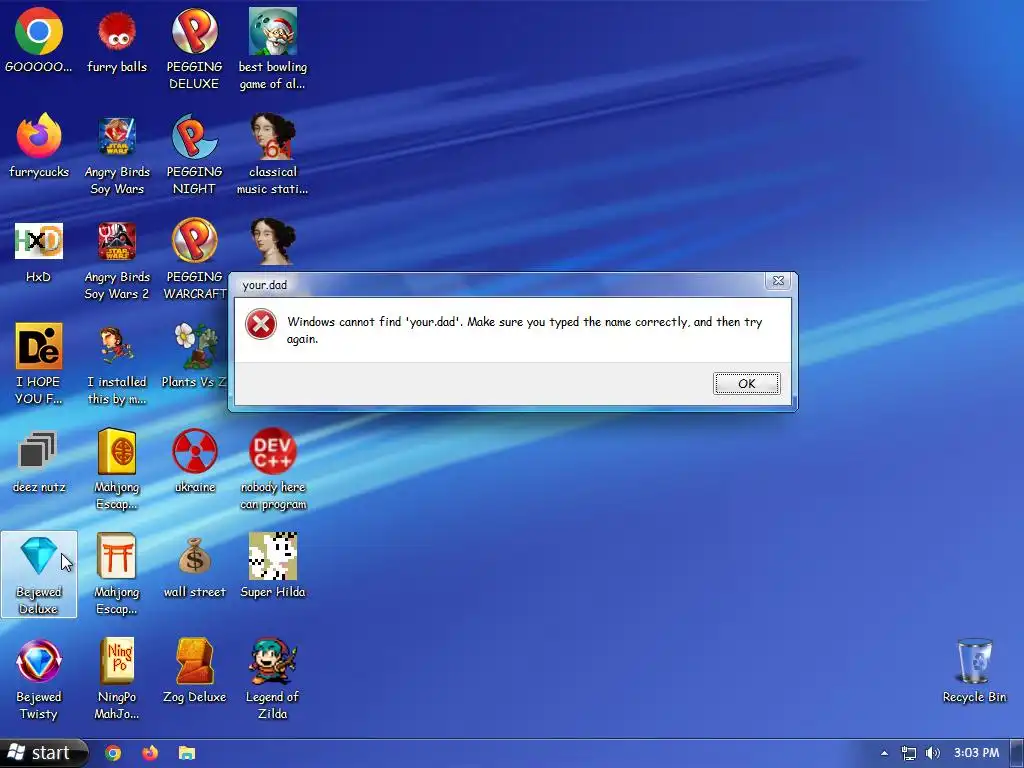Viewport: 1024px width, 768px height.
Task: Select the Bejewed Deluxe desktop icon
Action: (x=39, y=575)
